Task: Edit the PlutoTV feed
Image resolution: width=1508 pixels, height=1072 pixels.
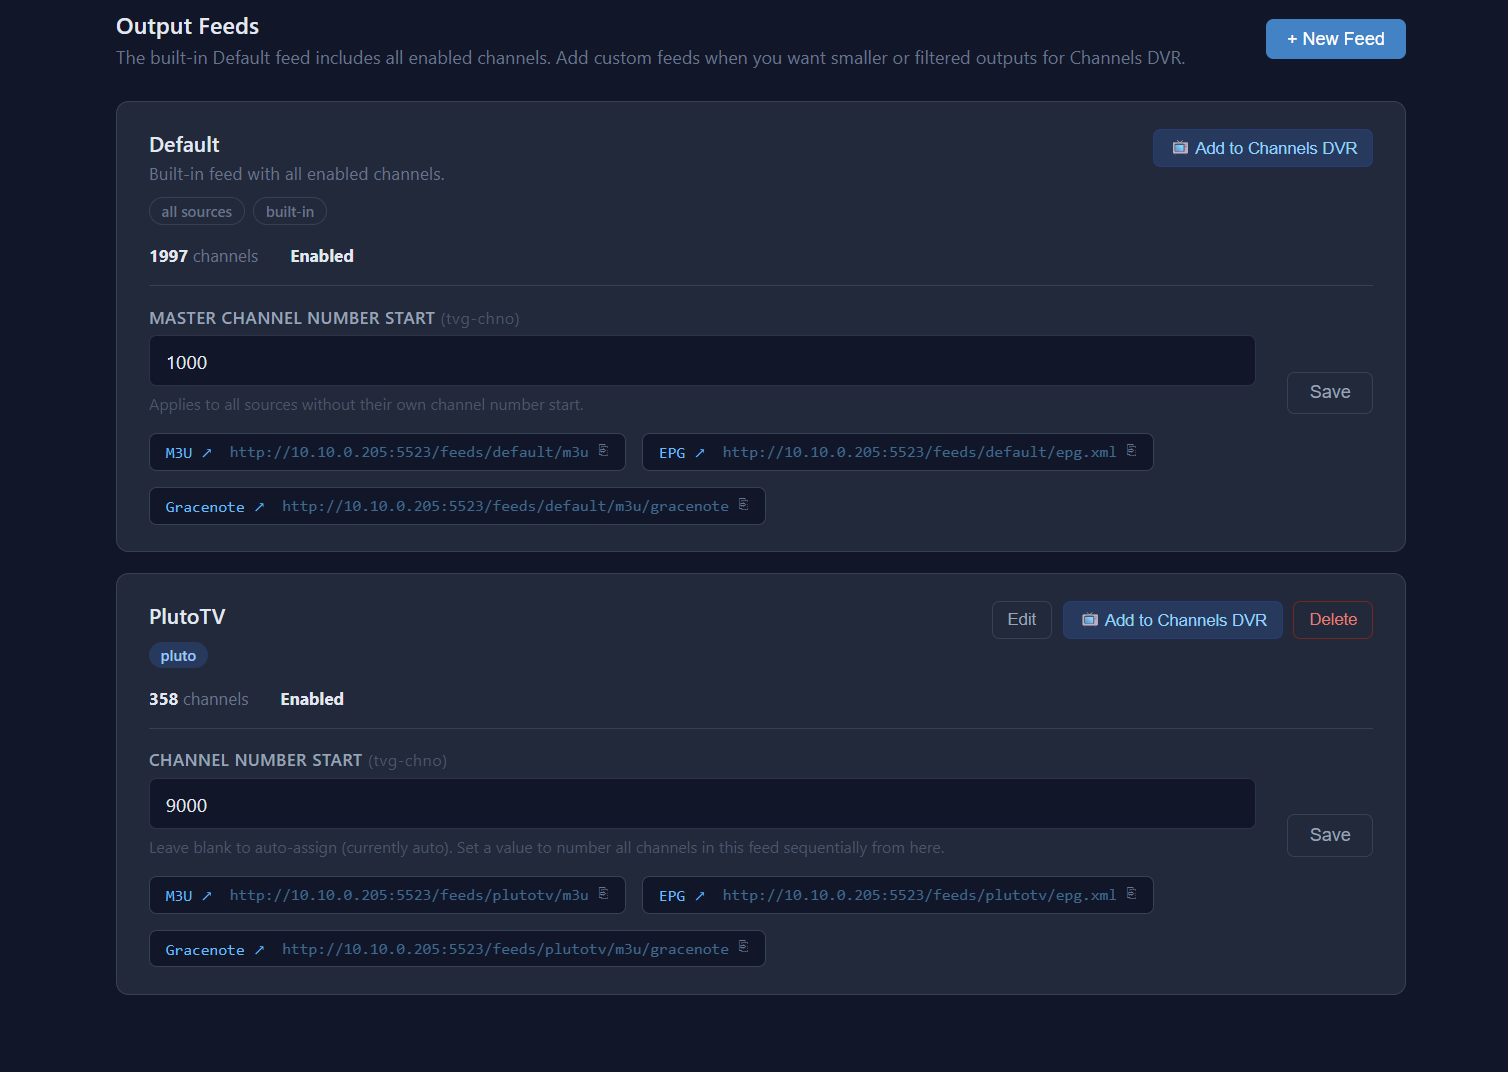Action: point(1021,620)
